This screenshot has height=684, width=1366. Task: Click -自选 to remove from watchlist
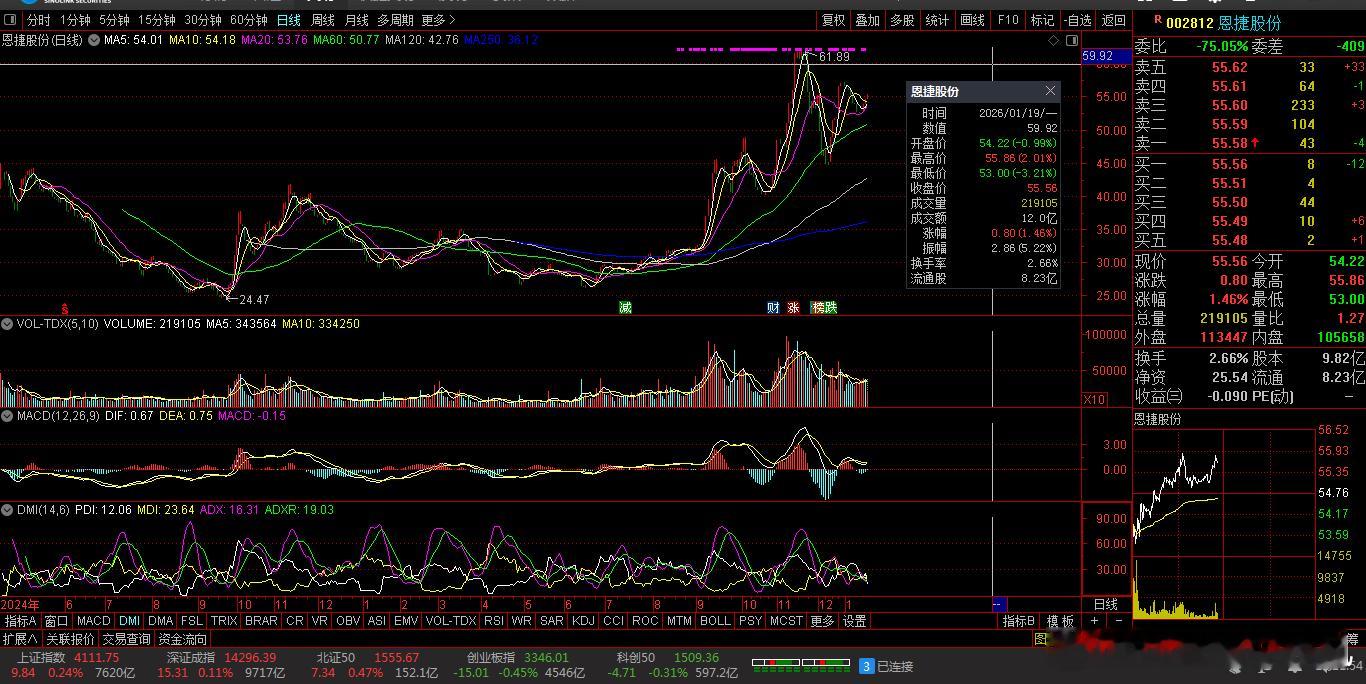pos(1077,20)
